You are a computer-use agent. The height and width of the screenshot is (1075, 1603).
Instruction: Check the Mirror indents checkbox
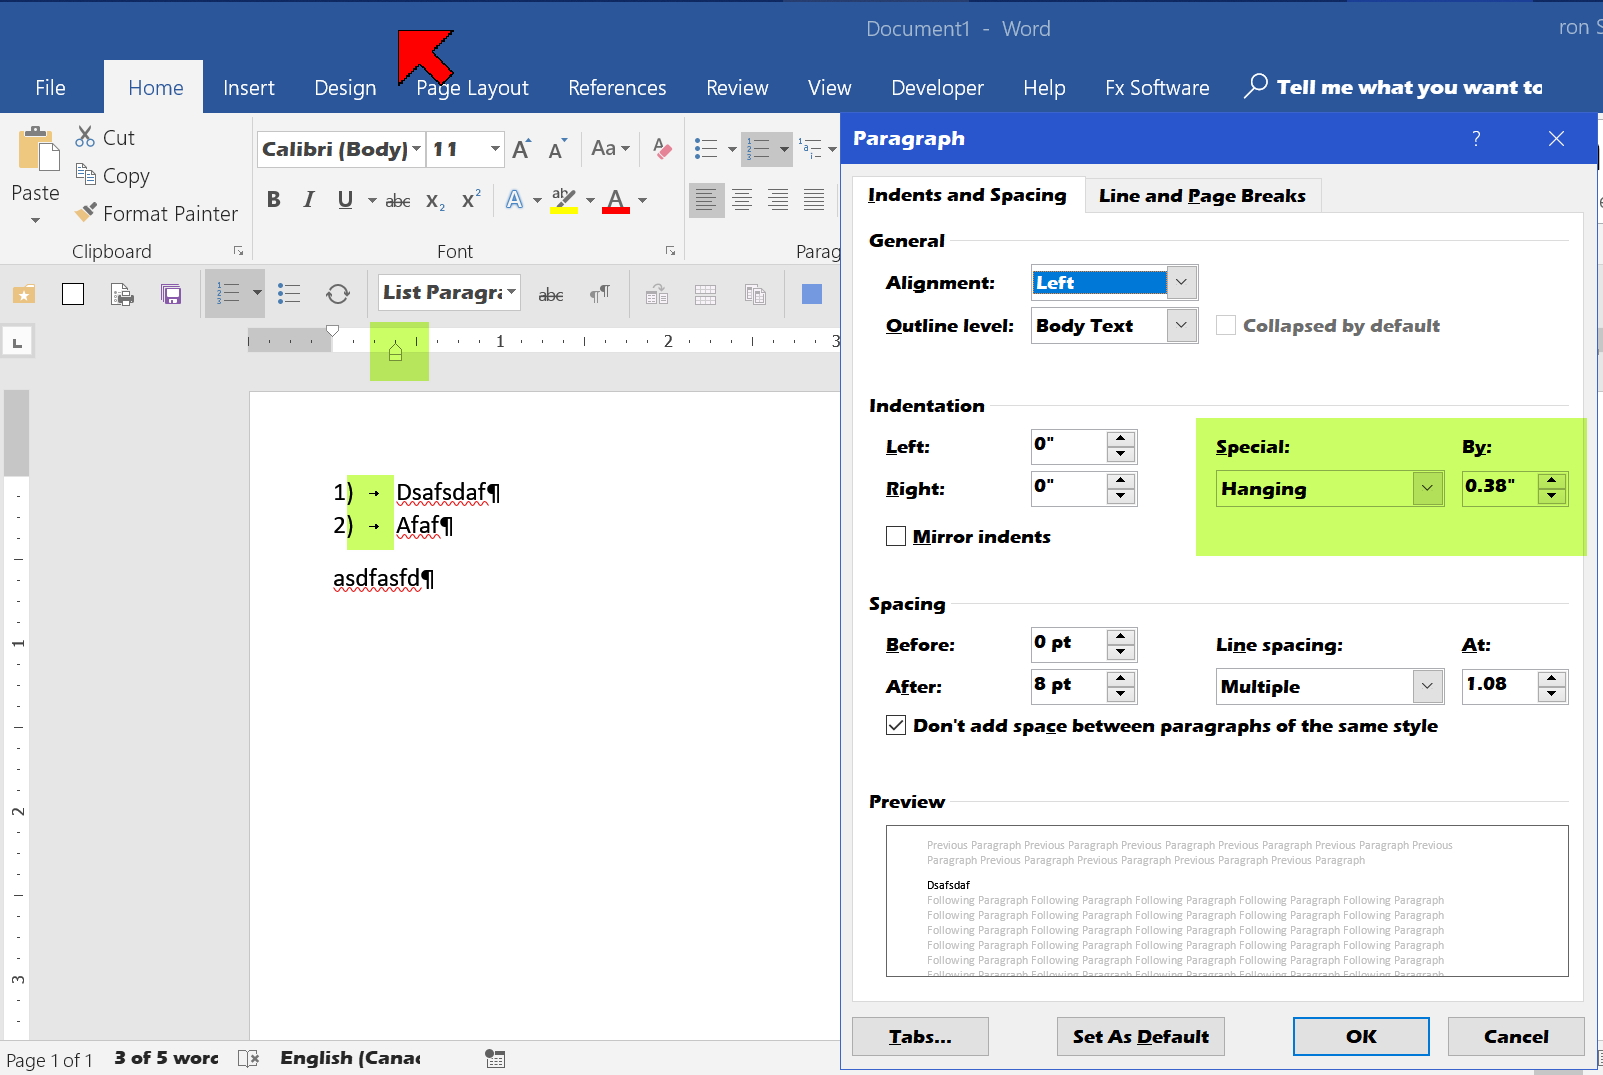tap(895, 536)
